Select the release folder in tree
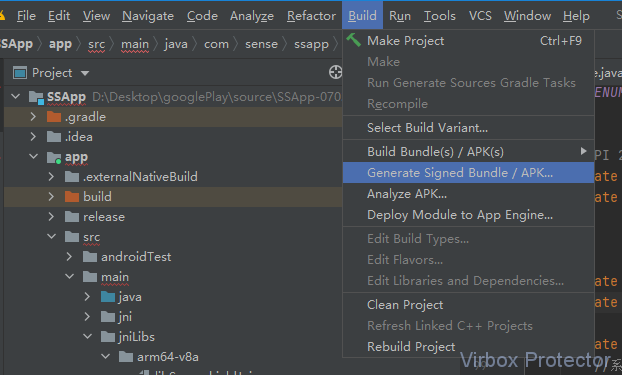The width and height of the screenshot is (622, 375). pos(104,217)
